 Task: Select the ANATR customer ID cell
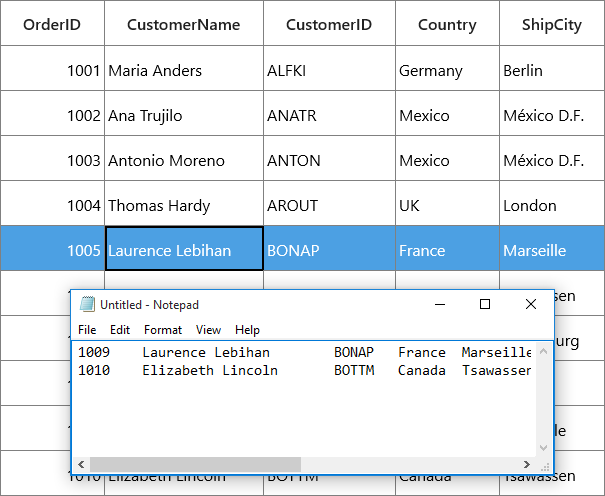click(x=329, y=115)
